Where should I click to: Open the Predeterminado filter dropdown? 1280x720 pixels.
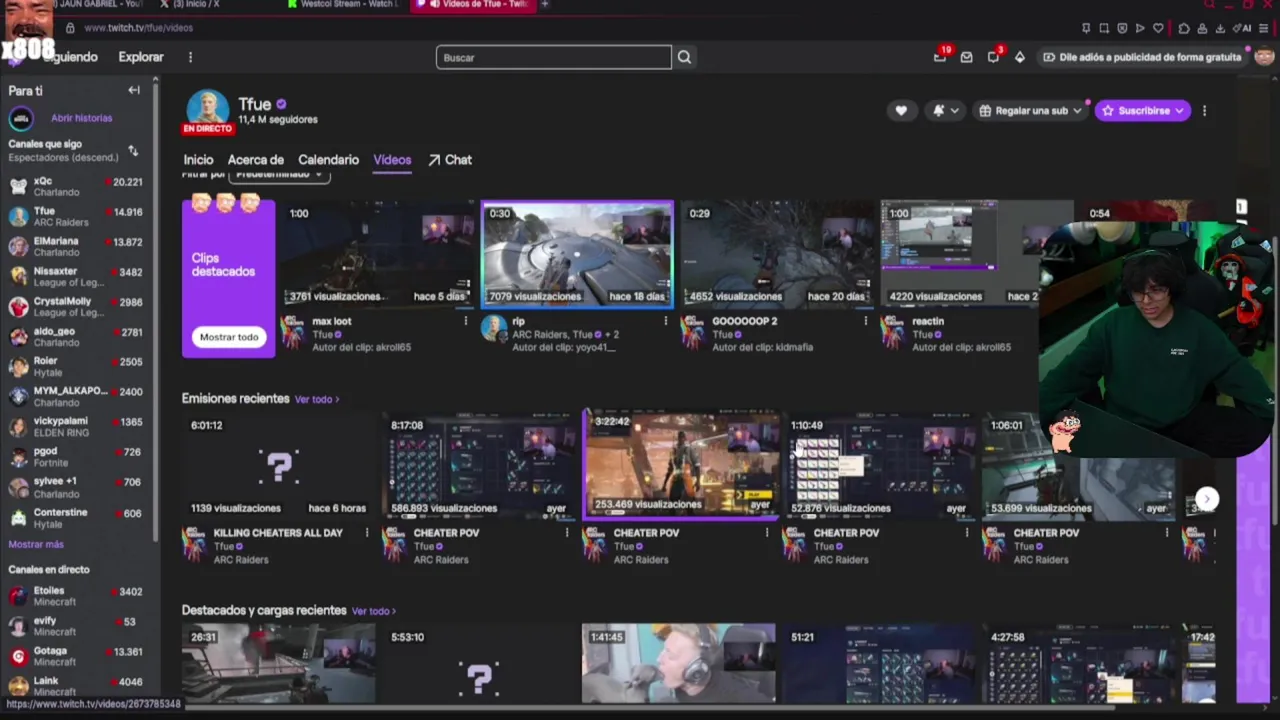pos(279,175)
